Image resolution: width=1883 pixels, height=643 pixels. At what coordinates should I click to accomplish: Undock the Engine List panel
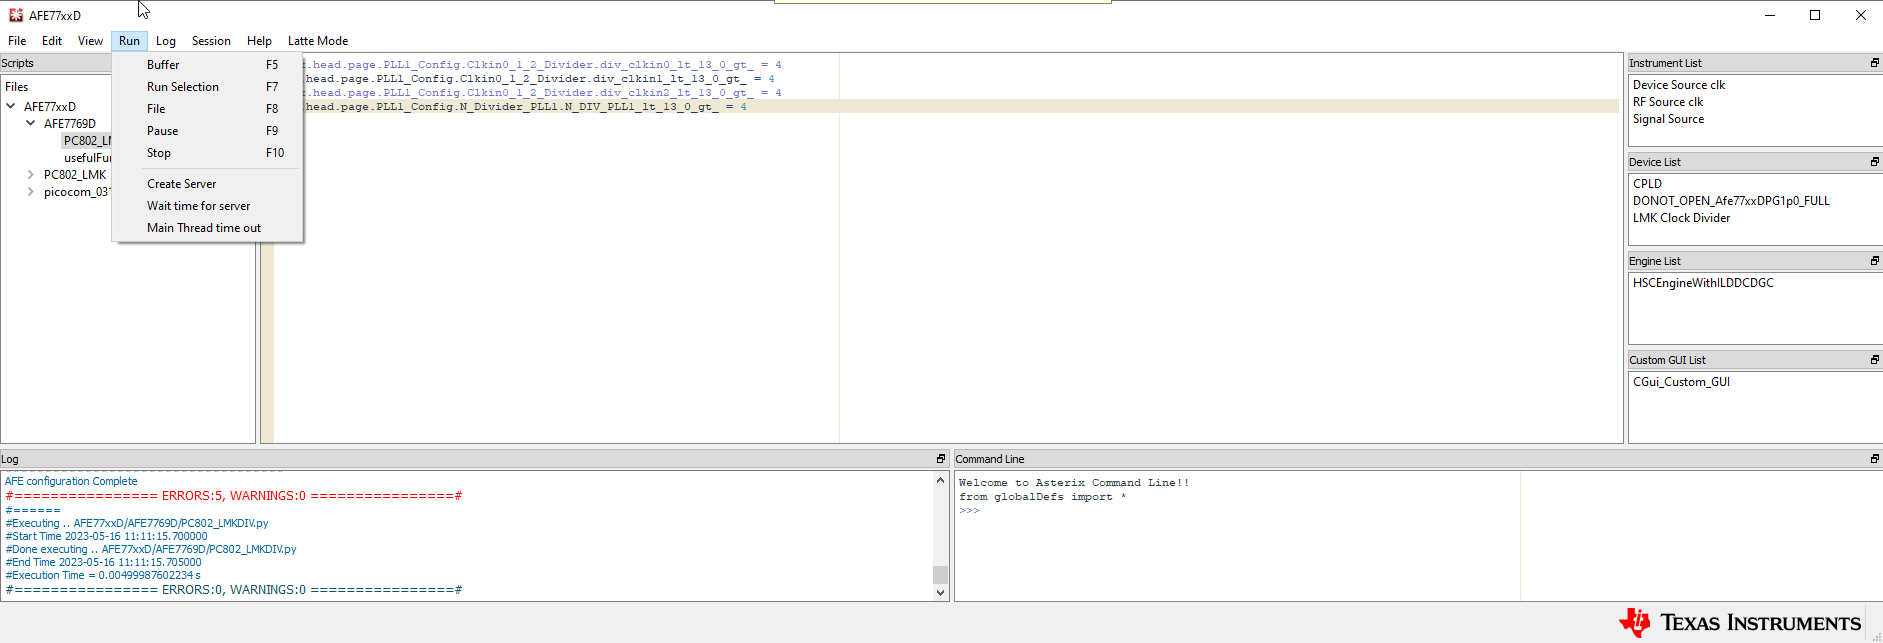(1874, 261)
